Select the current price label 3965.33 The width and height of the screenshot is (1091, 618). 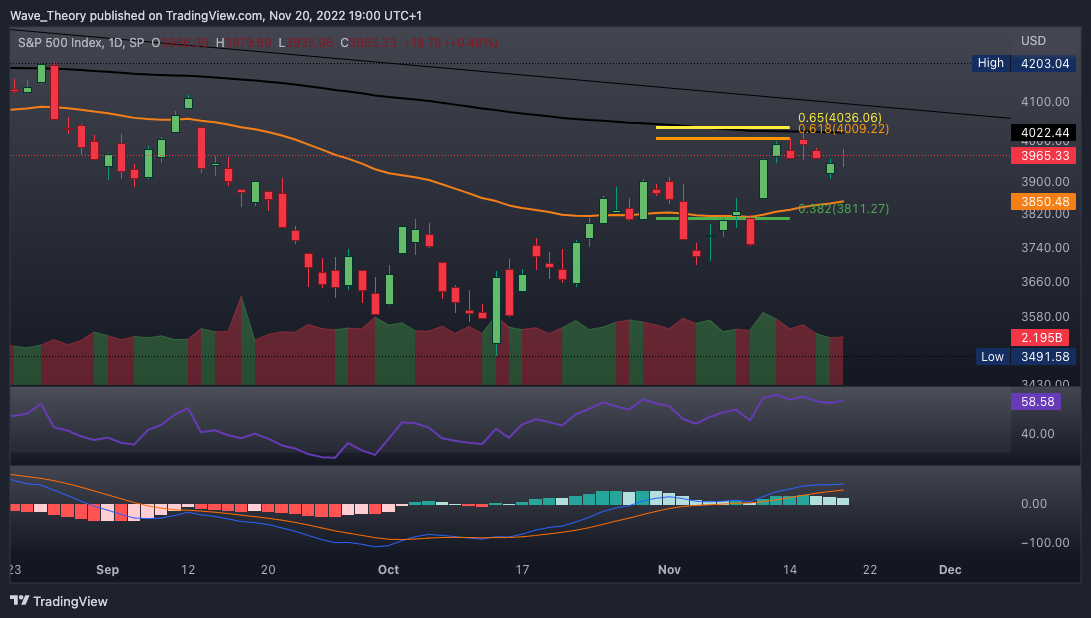1044,156
